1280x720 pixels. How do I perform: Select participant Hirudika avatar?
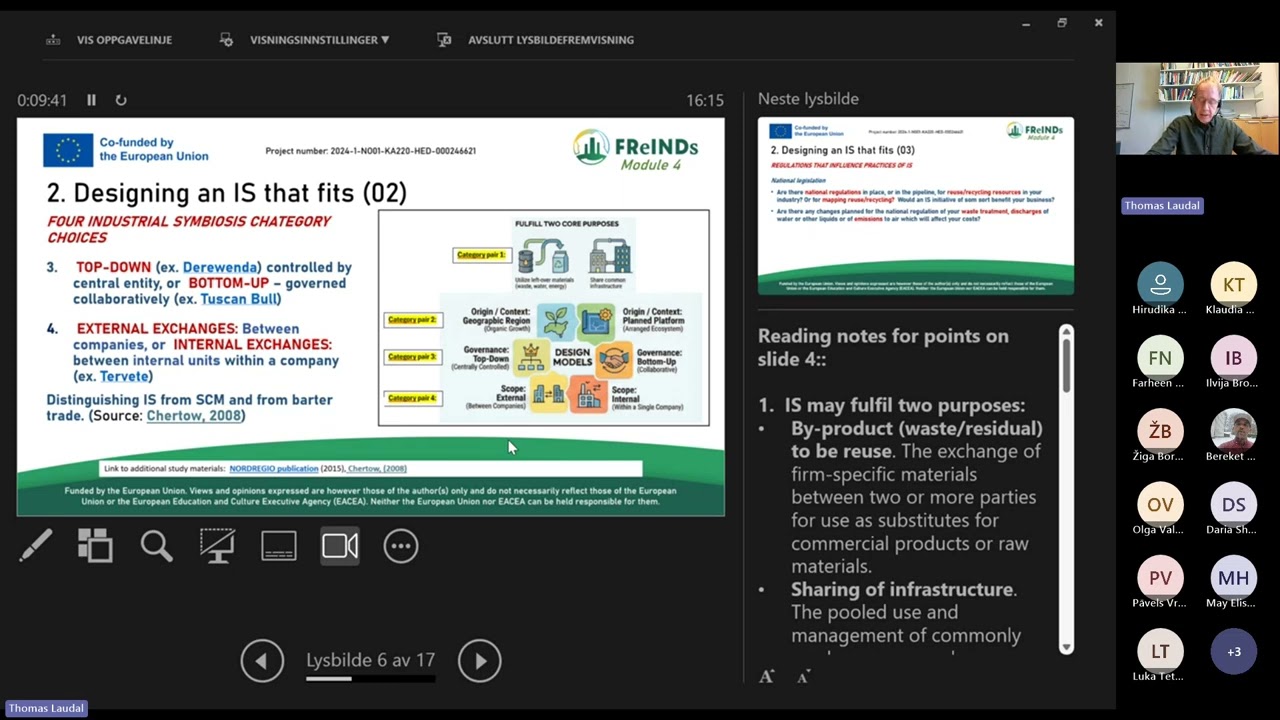[1160, 285]
